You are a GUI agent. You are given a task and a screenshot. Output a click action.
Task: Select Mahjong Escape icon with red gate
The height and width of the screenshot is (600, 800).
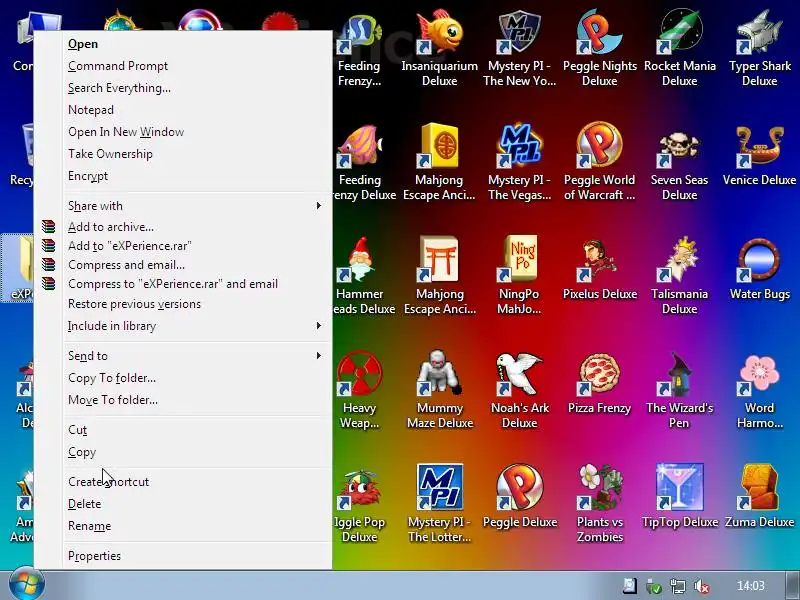point(439,260)
